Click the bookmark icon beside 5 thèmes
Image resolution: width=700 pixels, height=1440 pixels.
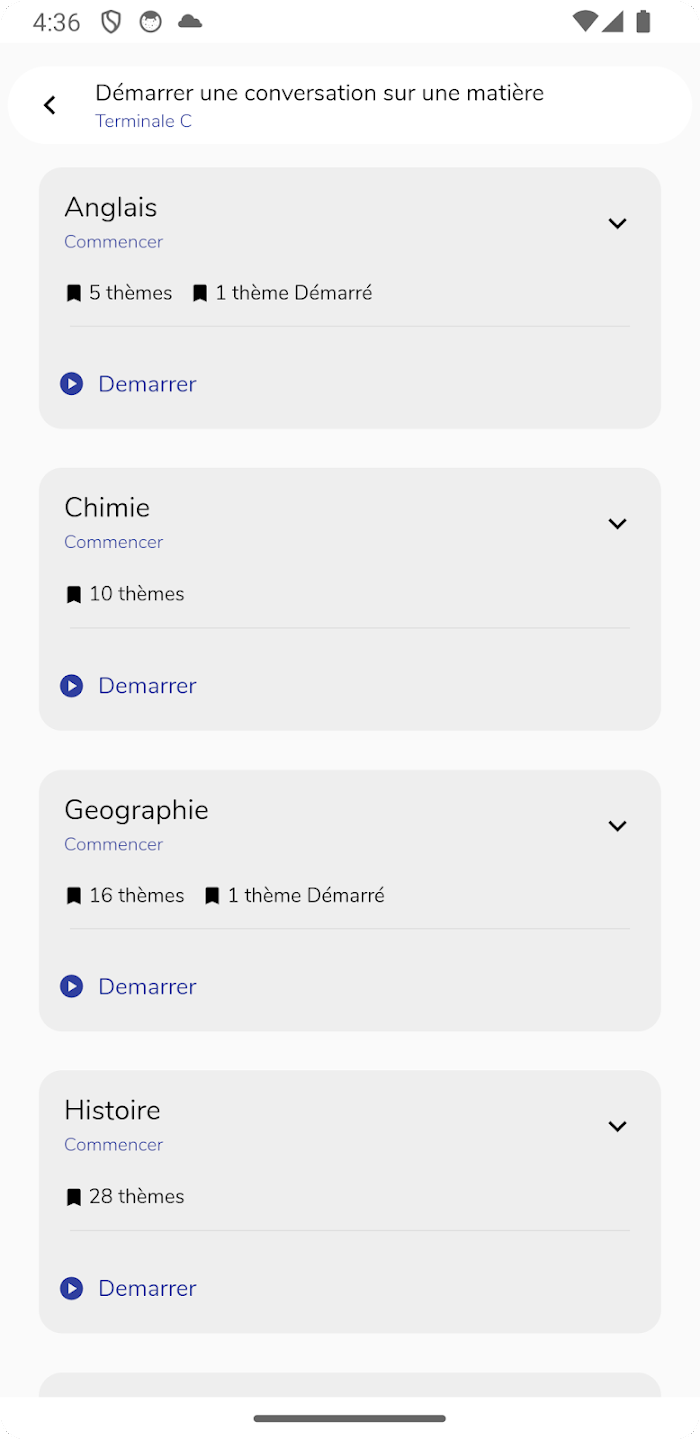73,292
